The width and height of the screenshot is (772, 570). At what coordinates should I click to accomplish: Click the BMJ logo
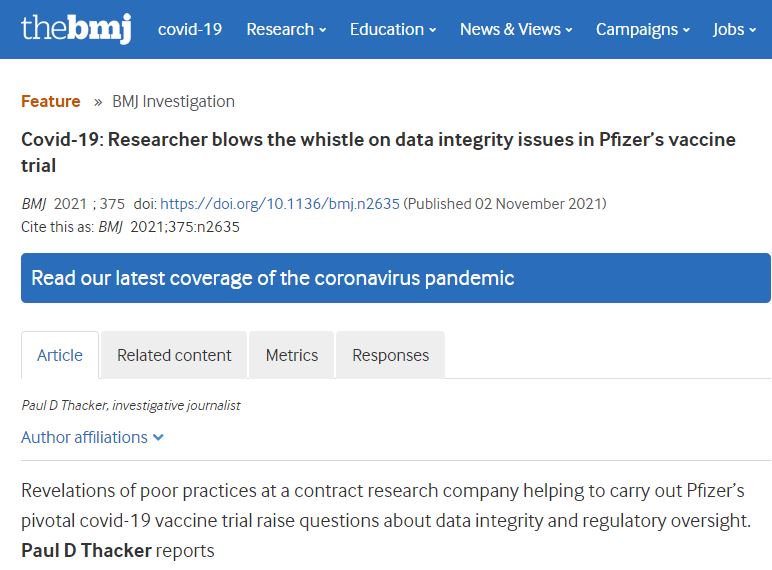click(76, 28)
